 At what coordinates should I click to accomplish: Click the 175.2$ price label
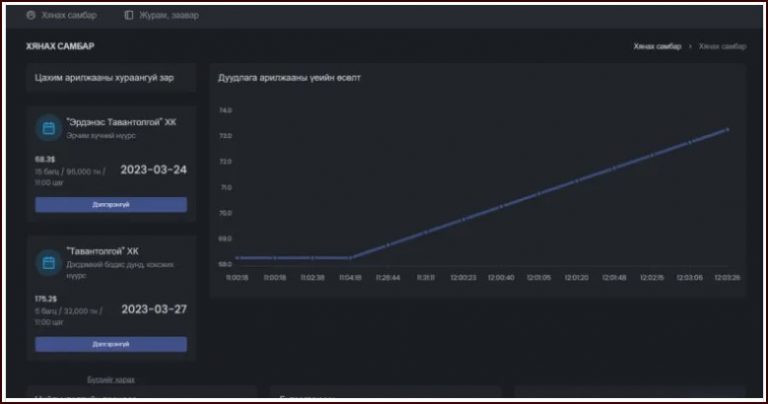(x=46, y=298)
